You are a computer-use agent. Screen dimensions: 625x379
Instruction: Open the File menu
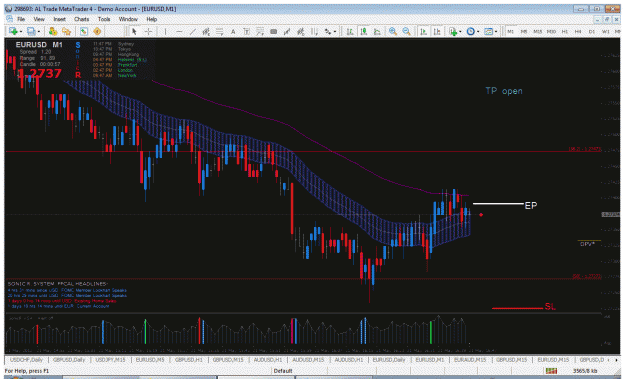point(21,19)
